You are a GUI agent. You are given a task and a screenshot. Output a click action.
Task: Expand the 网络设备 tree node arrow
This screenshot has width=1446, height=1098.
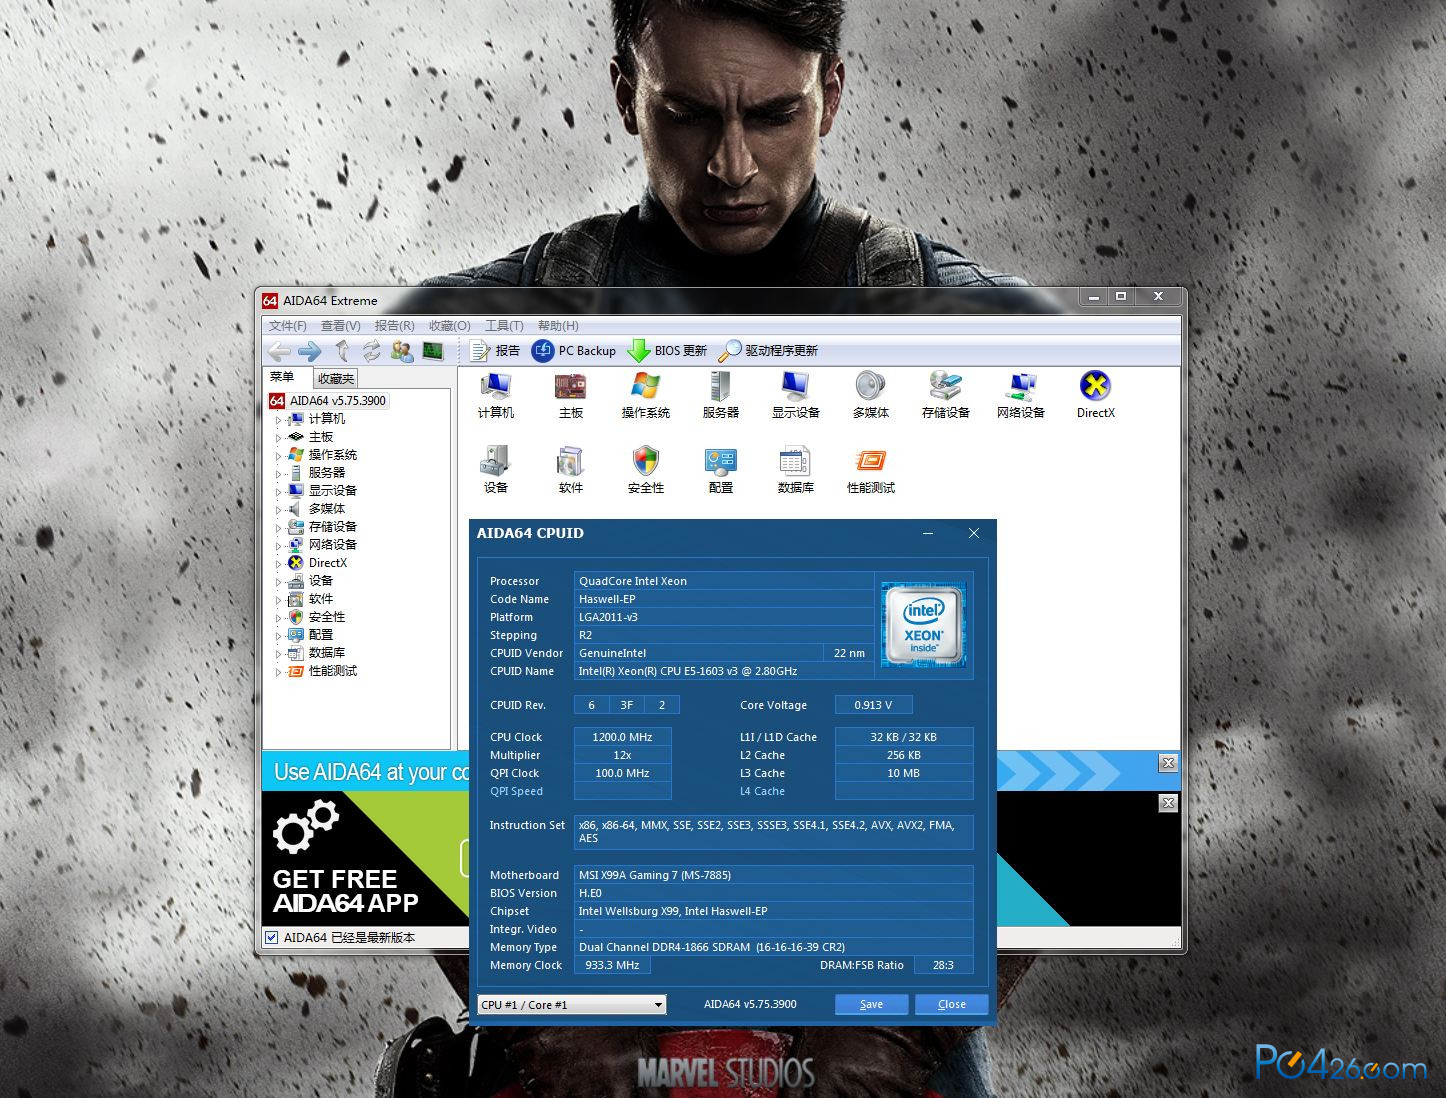click(x=279, y=546)
